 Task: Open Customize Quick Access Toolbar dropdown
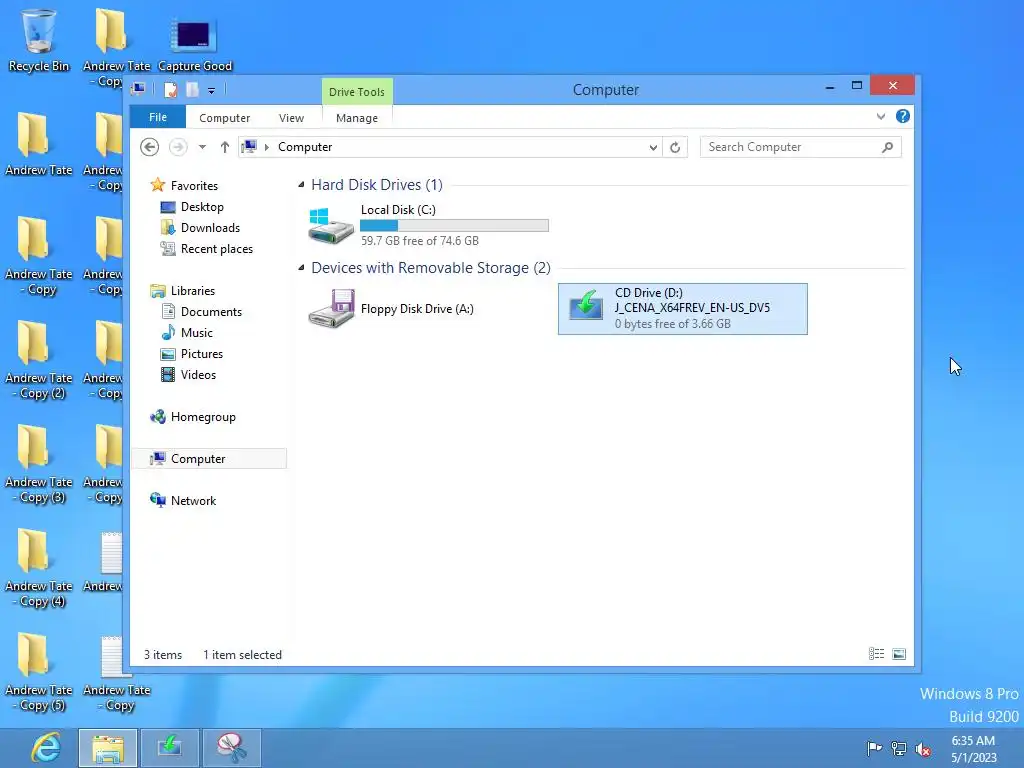(x=211, y=90)
